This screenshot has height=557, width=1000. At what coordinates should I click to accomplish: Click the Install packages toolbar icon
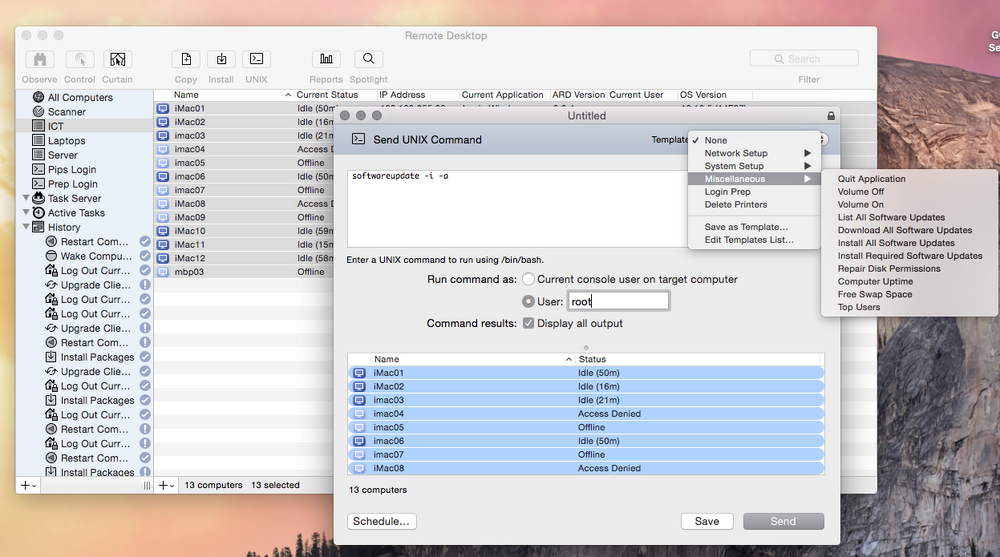click(x=221, y=59)
